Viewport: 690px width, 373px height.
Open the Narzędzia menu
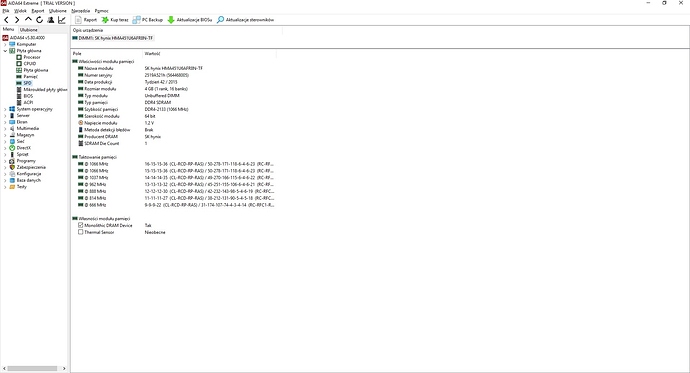(81, 11)
